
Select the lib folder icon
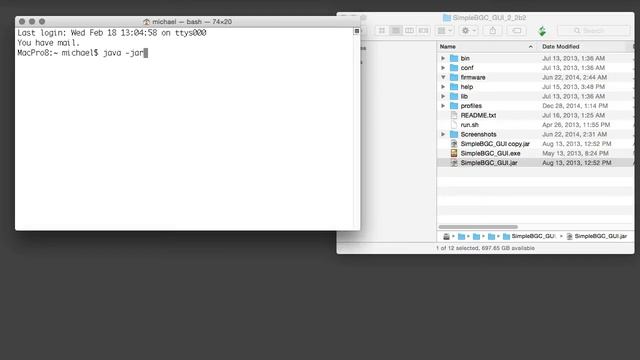(x=454, y=96)
